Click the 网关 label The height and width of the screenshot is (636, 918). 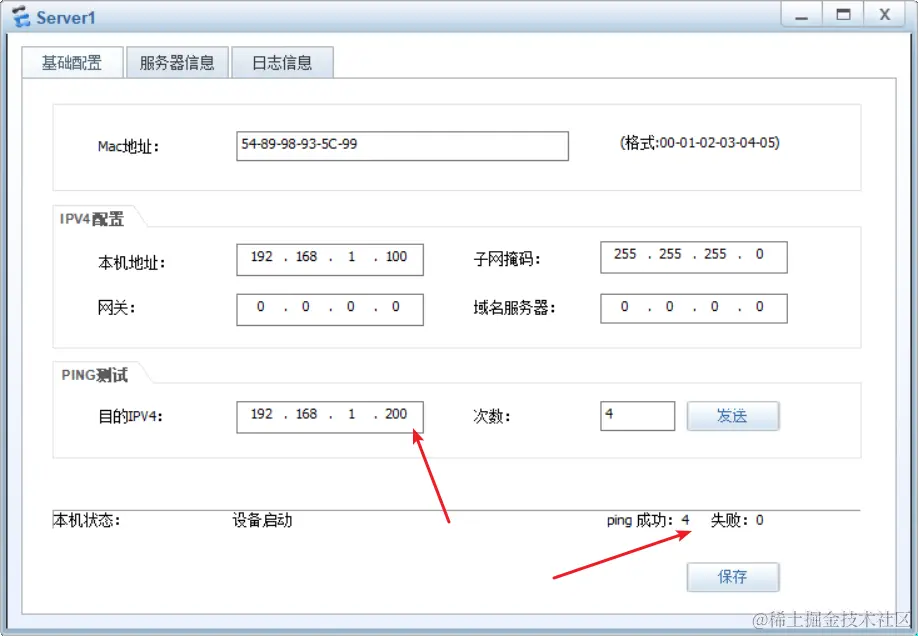pos(117,307)
